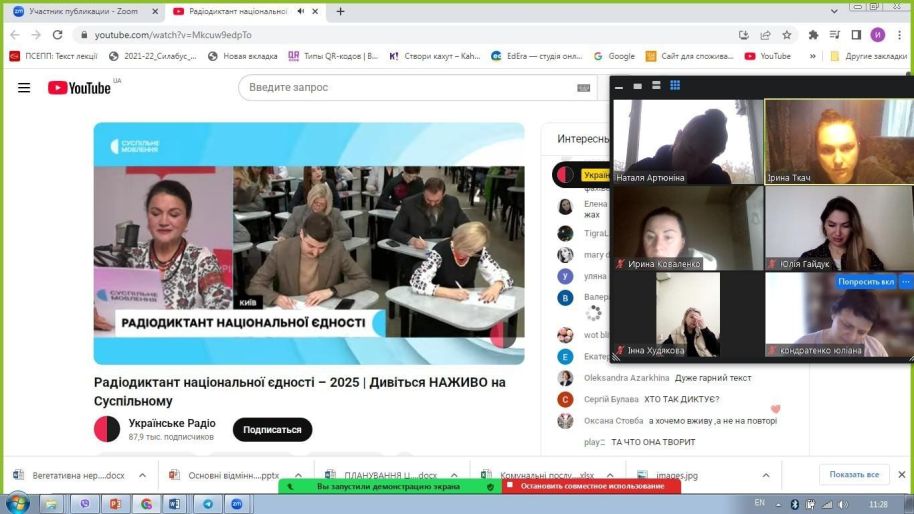Open the YouTube hamburger guide menu
Viewport: 914px width, 514px height.
24,88
